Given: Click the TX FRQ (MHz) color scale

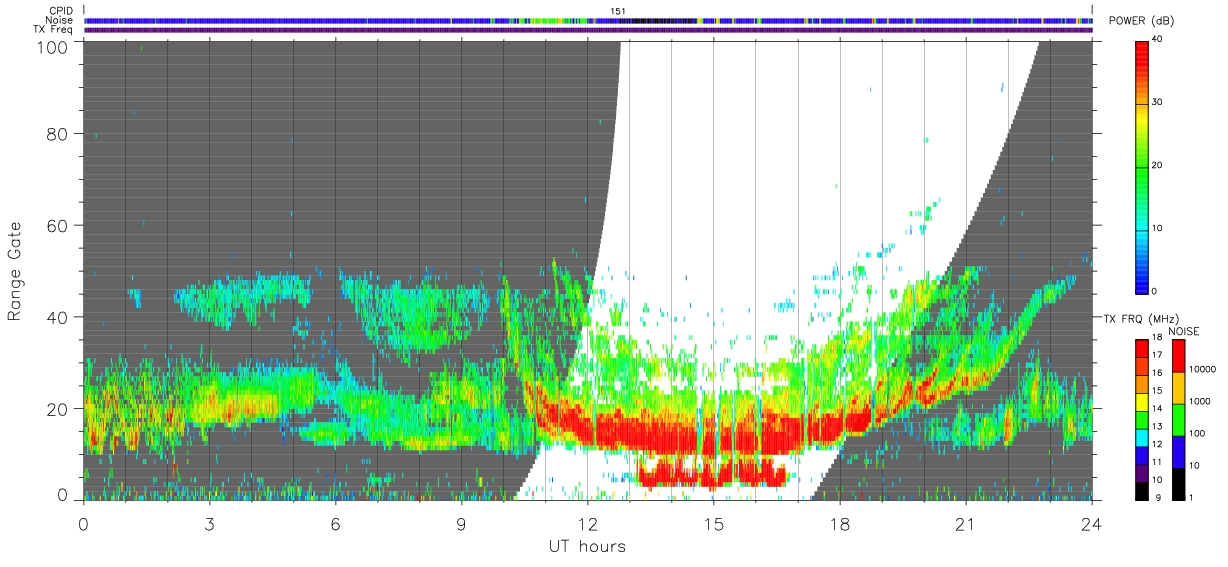Looking at the screenshot, I should [1143, 420].
